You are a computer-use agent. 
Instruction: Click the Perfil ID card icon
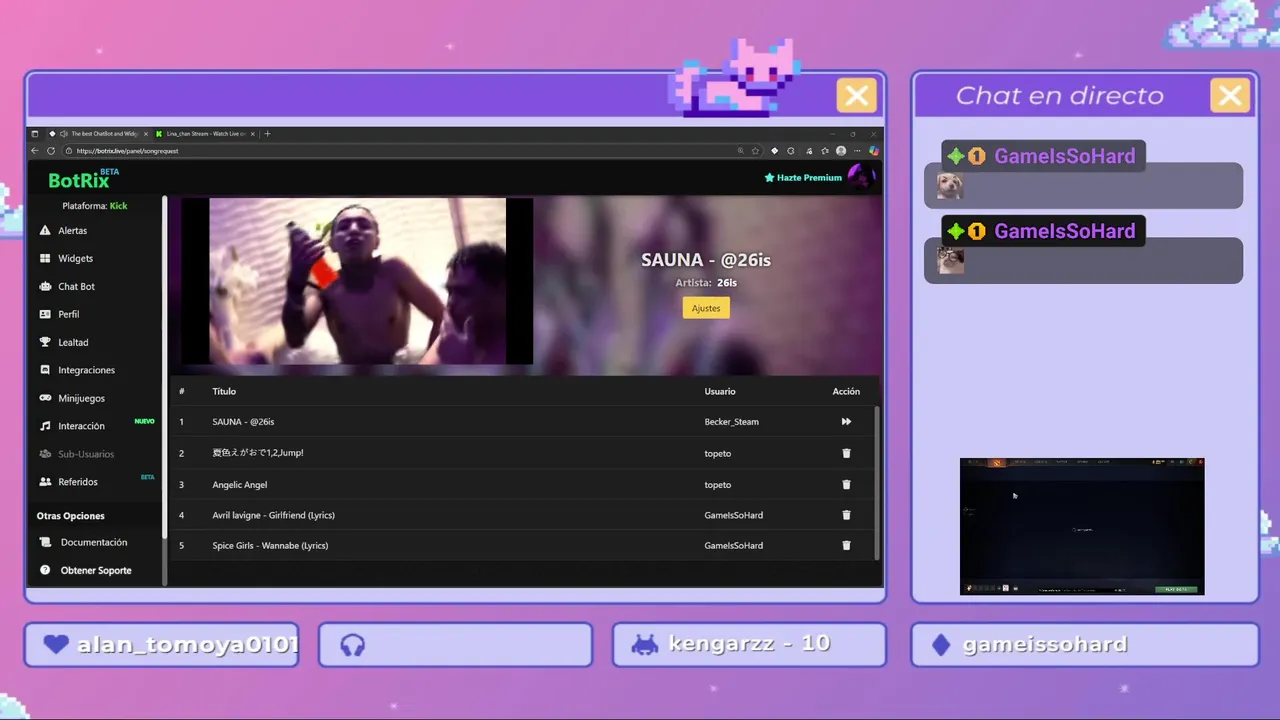pyautogui.click(x=45, y=315)
